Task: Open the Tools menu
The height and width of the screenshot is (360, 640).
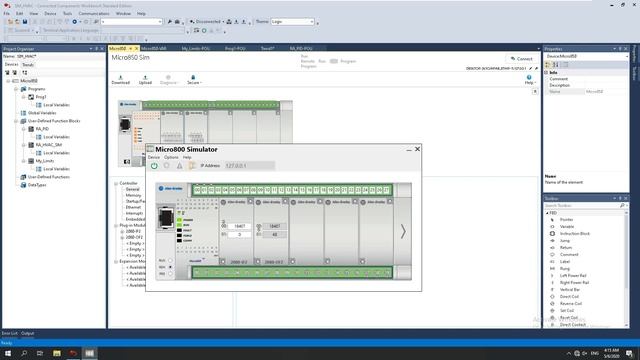Action: (x=67, y=13)
